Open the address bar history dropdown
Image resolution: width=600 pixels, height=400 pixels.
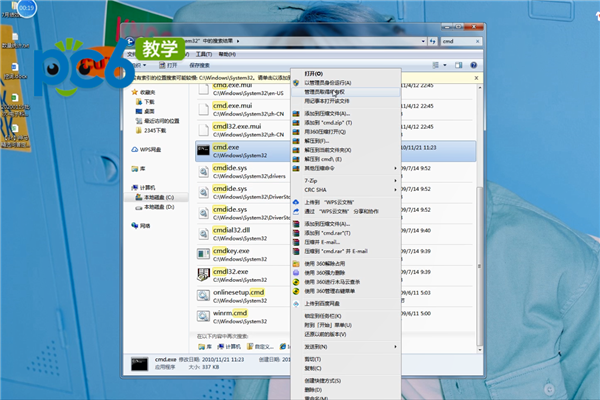(x=423, y=41)
